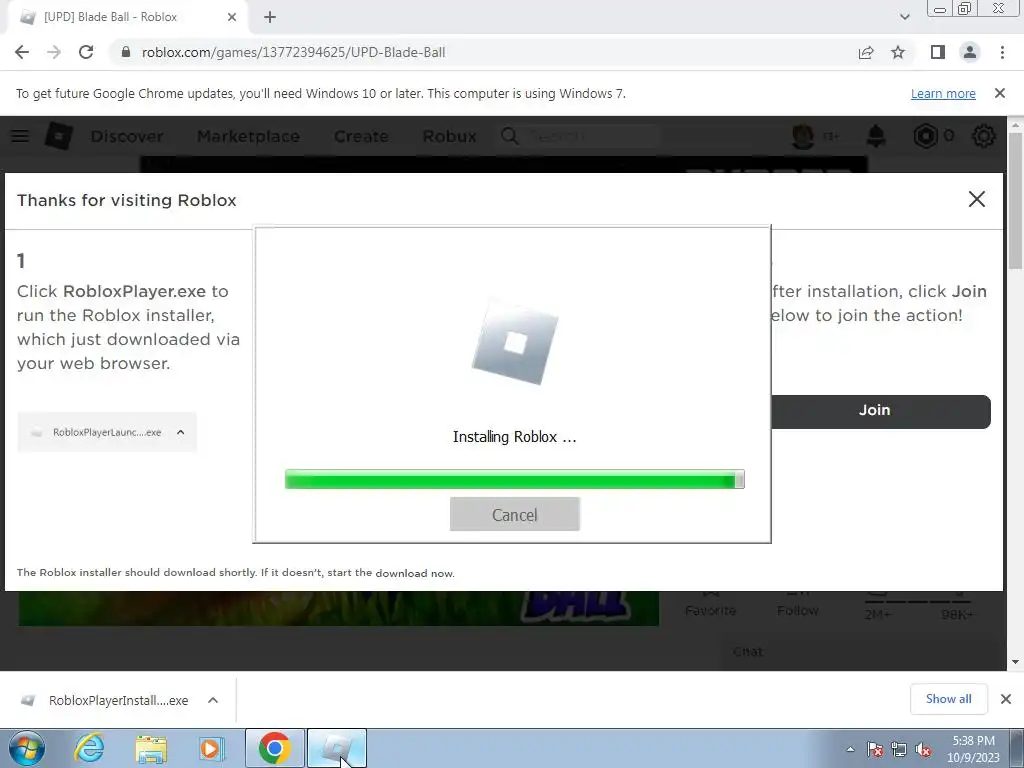The image size is (1024, 768).
Task: Open the Roblox avatar profile icon
Action: tap(803, 136)
